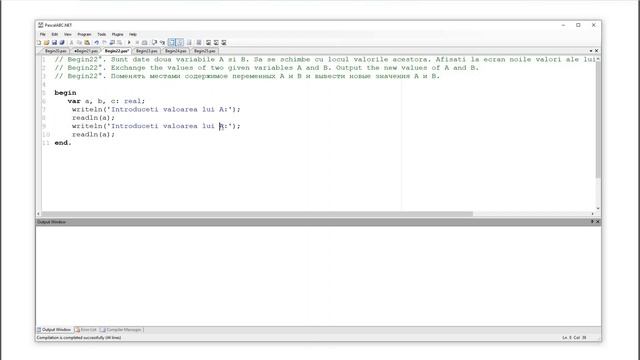Click the 'end.' line

point(63,143)
